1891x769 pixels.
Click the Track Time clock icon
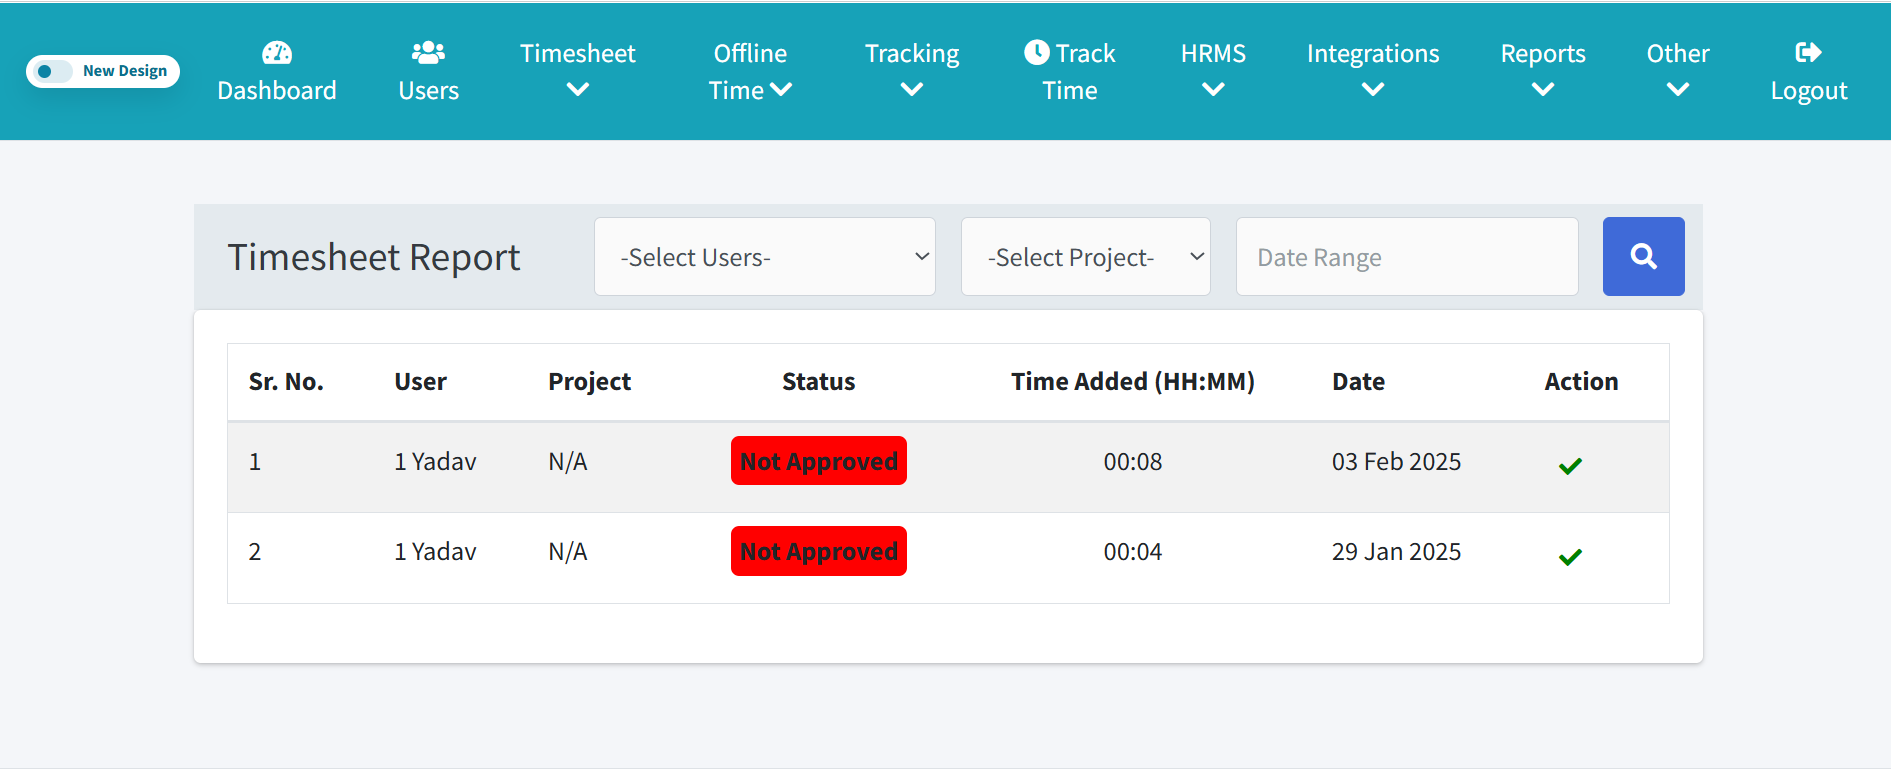tap(1037, 52)
